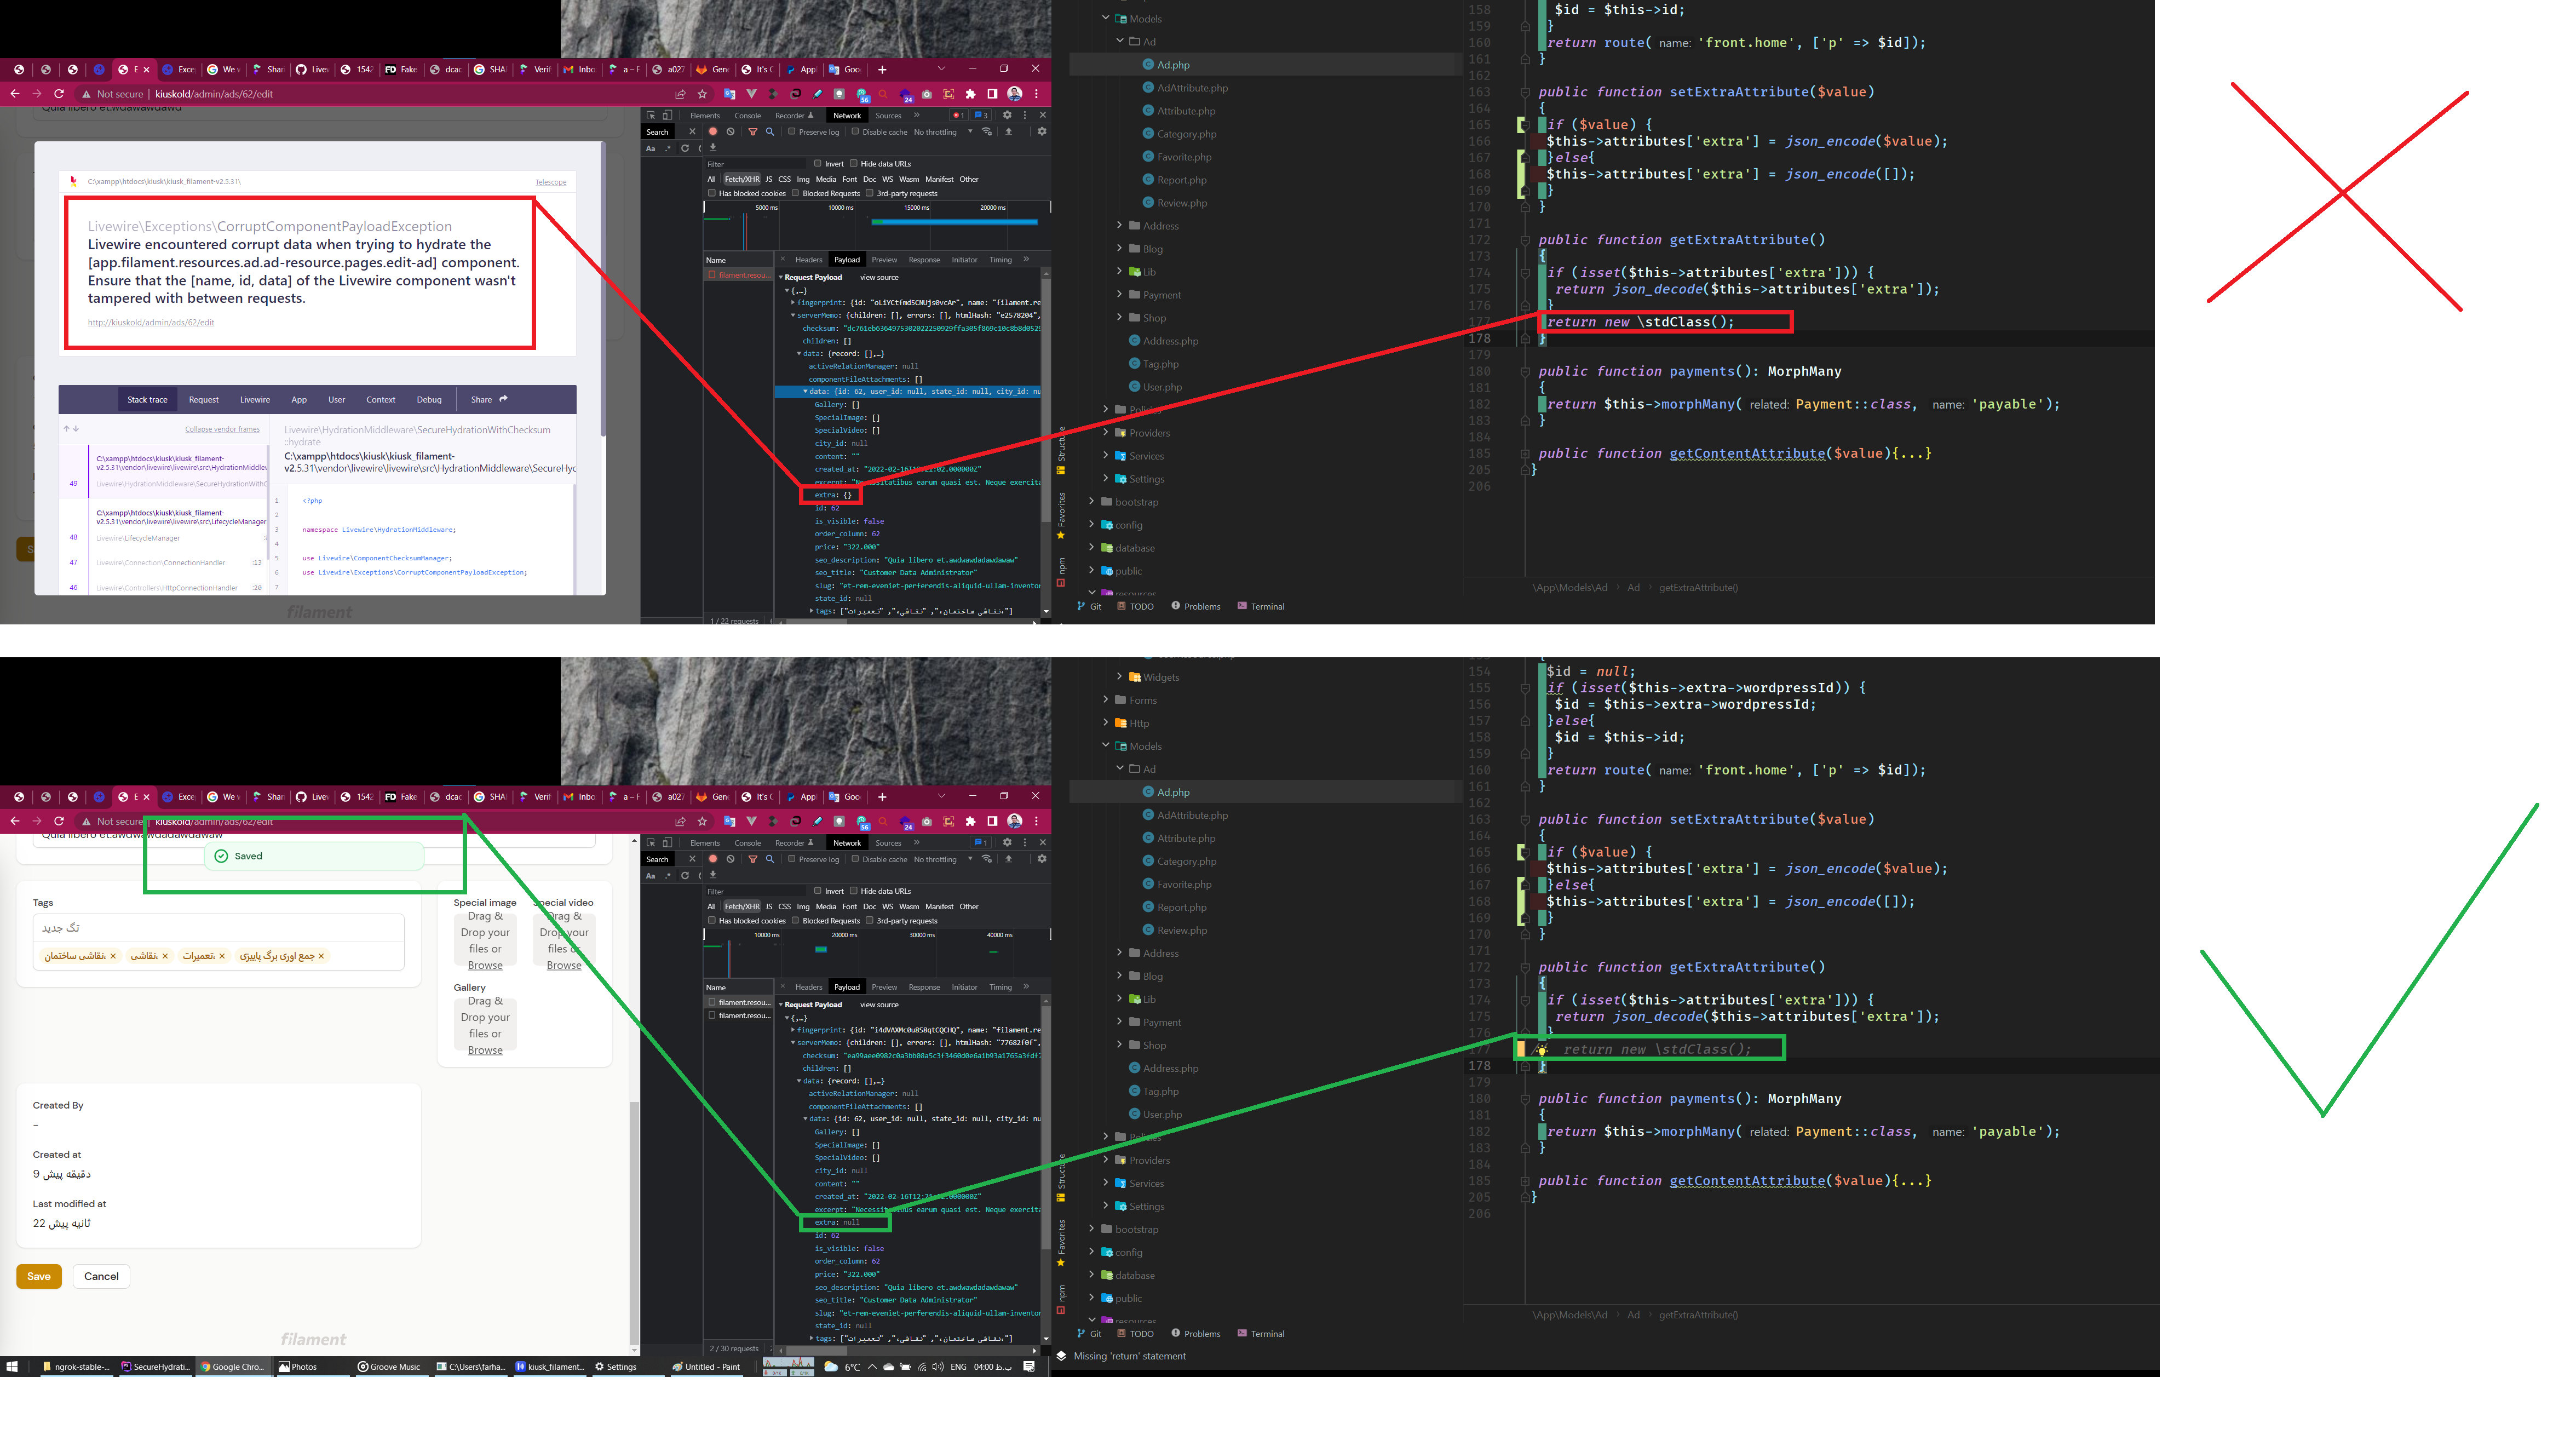Open DevTools settings gear
The height and width of the screenshot is (1435, 2576).
(x=1008, y=115)
